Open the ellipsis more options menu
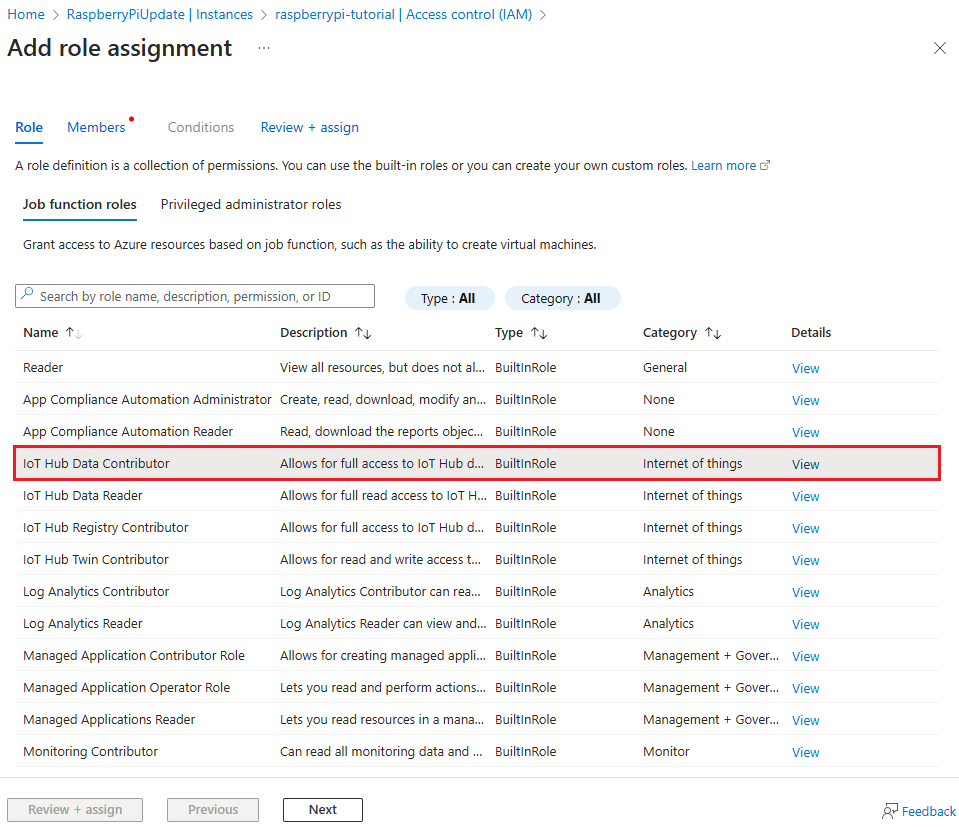 click(x=264, y=48)
